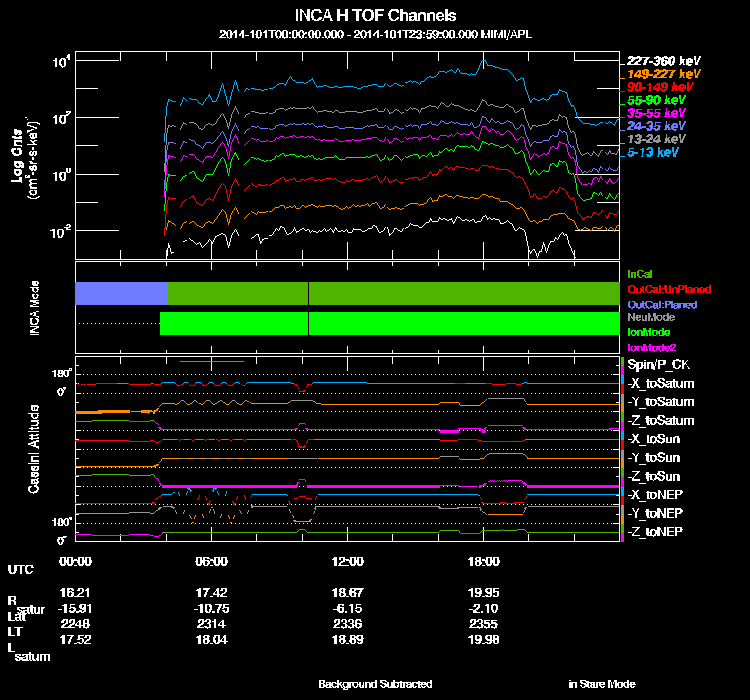Click the '24-35 keV' legend label

656,126
